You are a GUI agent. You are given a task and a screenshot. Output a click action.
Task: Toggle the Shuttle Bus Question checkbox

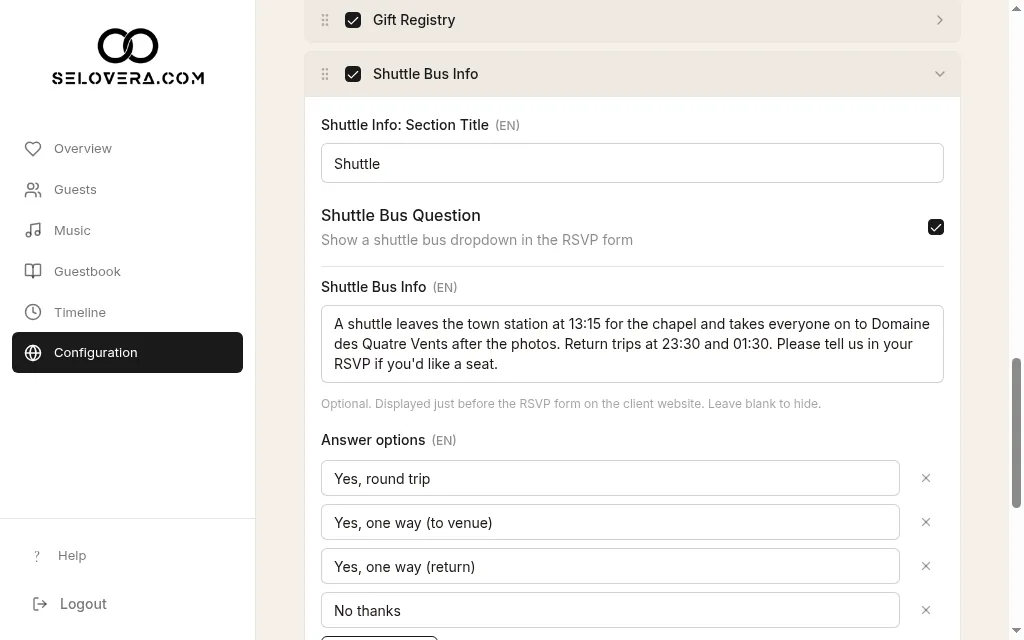tap(935, 227)
